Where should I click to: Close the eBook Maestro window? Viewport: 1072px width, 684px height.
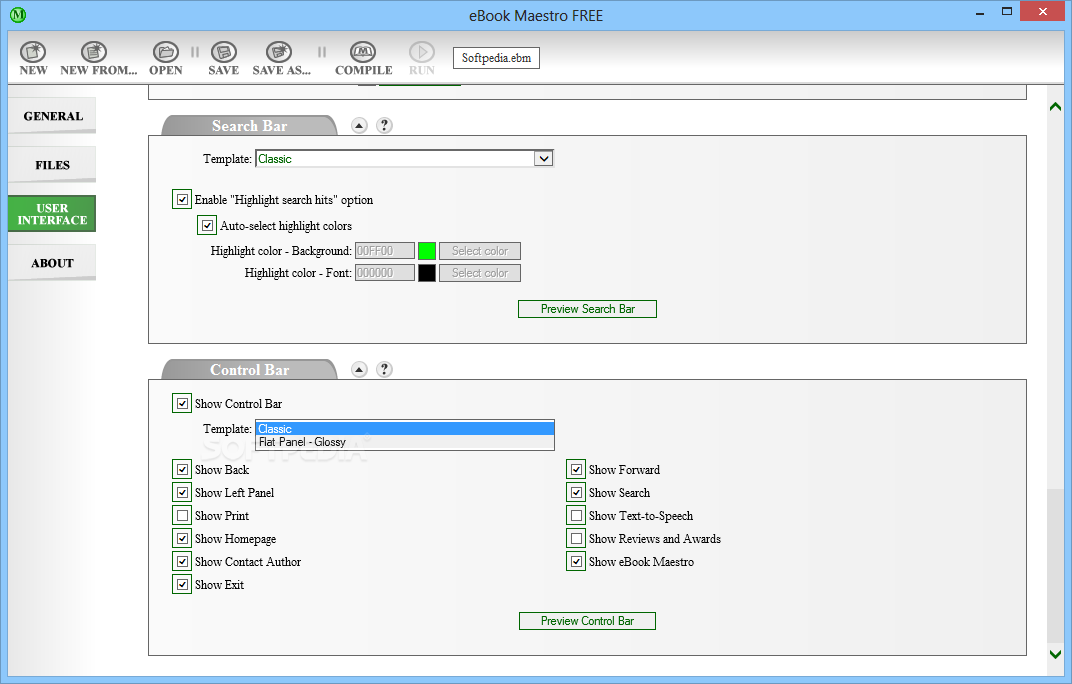(1043, 12)
